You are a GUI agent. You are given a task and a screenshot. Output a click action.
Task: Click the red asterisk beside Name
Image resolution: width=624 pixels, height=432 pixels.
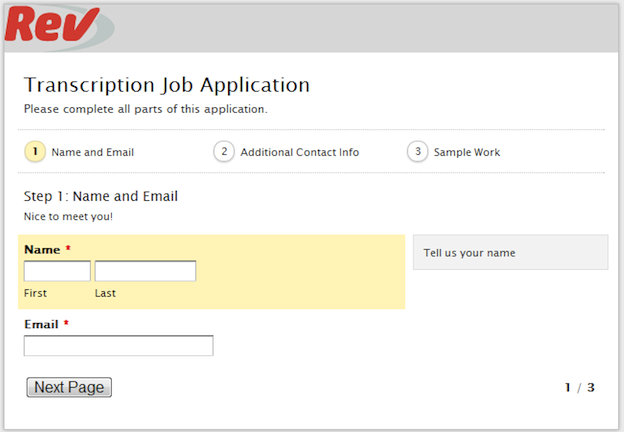coord(68,248)
